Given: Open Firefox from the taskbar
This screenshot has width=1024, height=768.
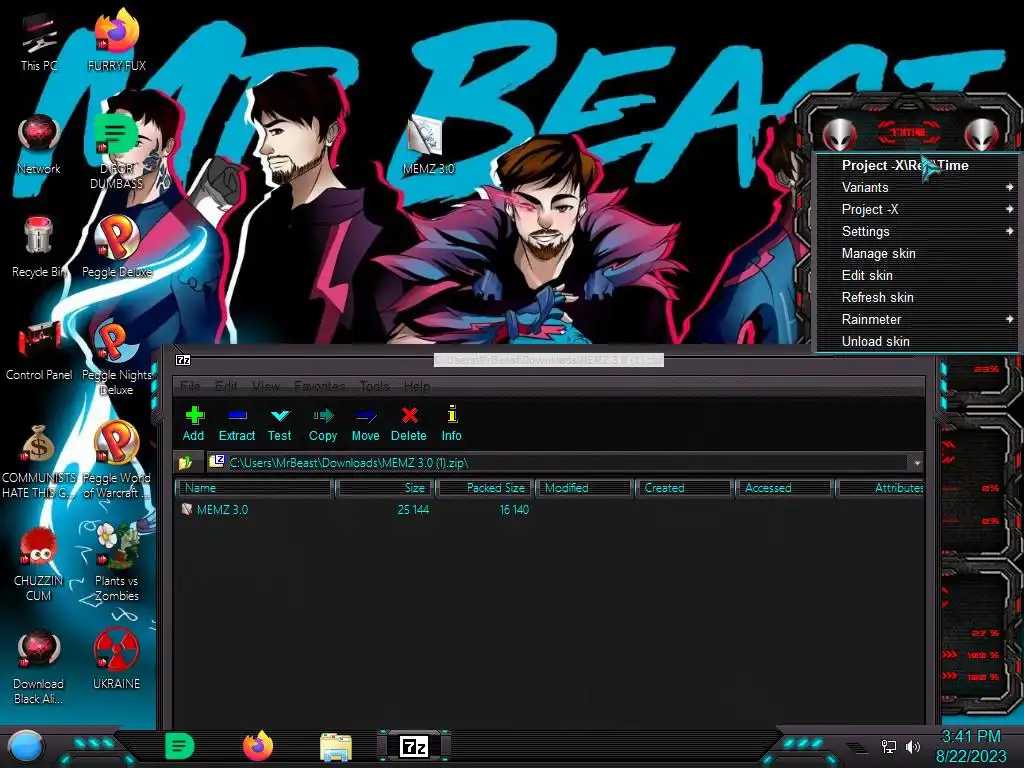Looking at the screenshot, I should point(258,746).
